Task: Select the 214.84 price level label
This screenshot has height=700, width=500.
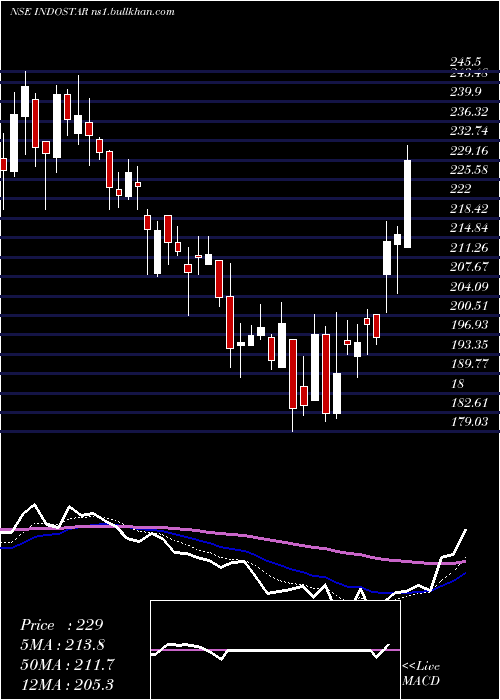Action: (469, 228)
